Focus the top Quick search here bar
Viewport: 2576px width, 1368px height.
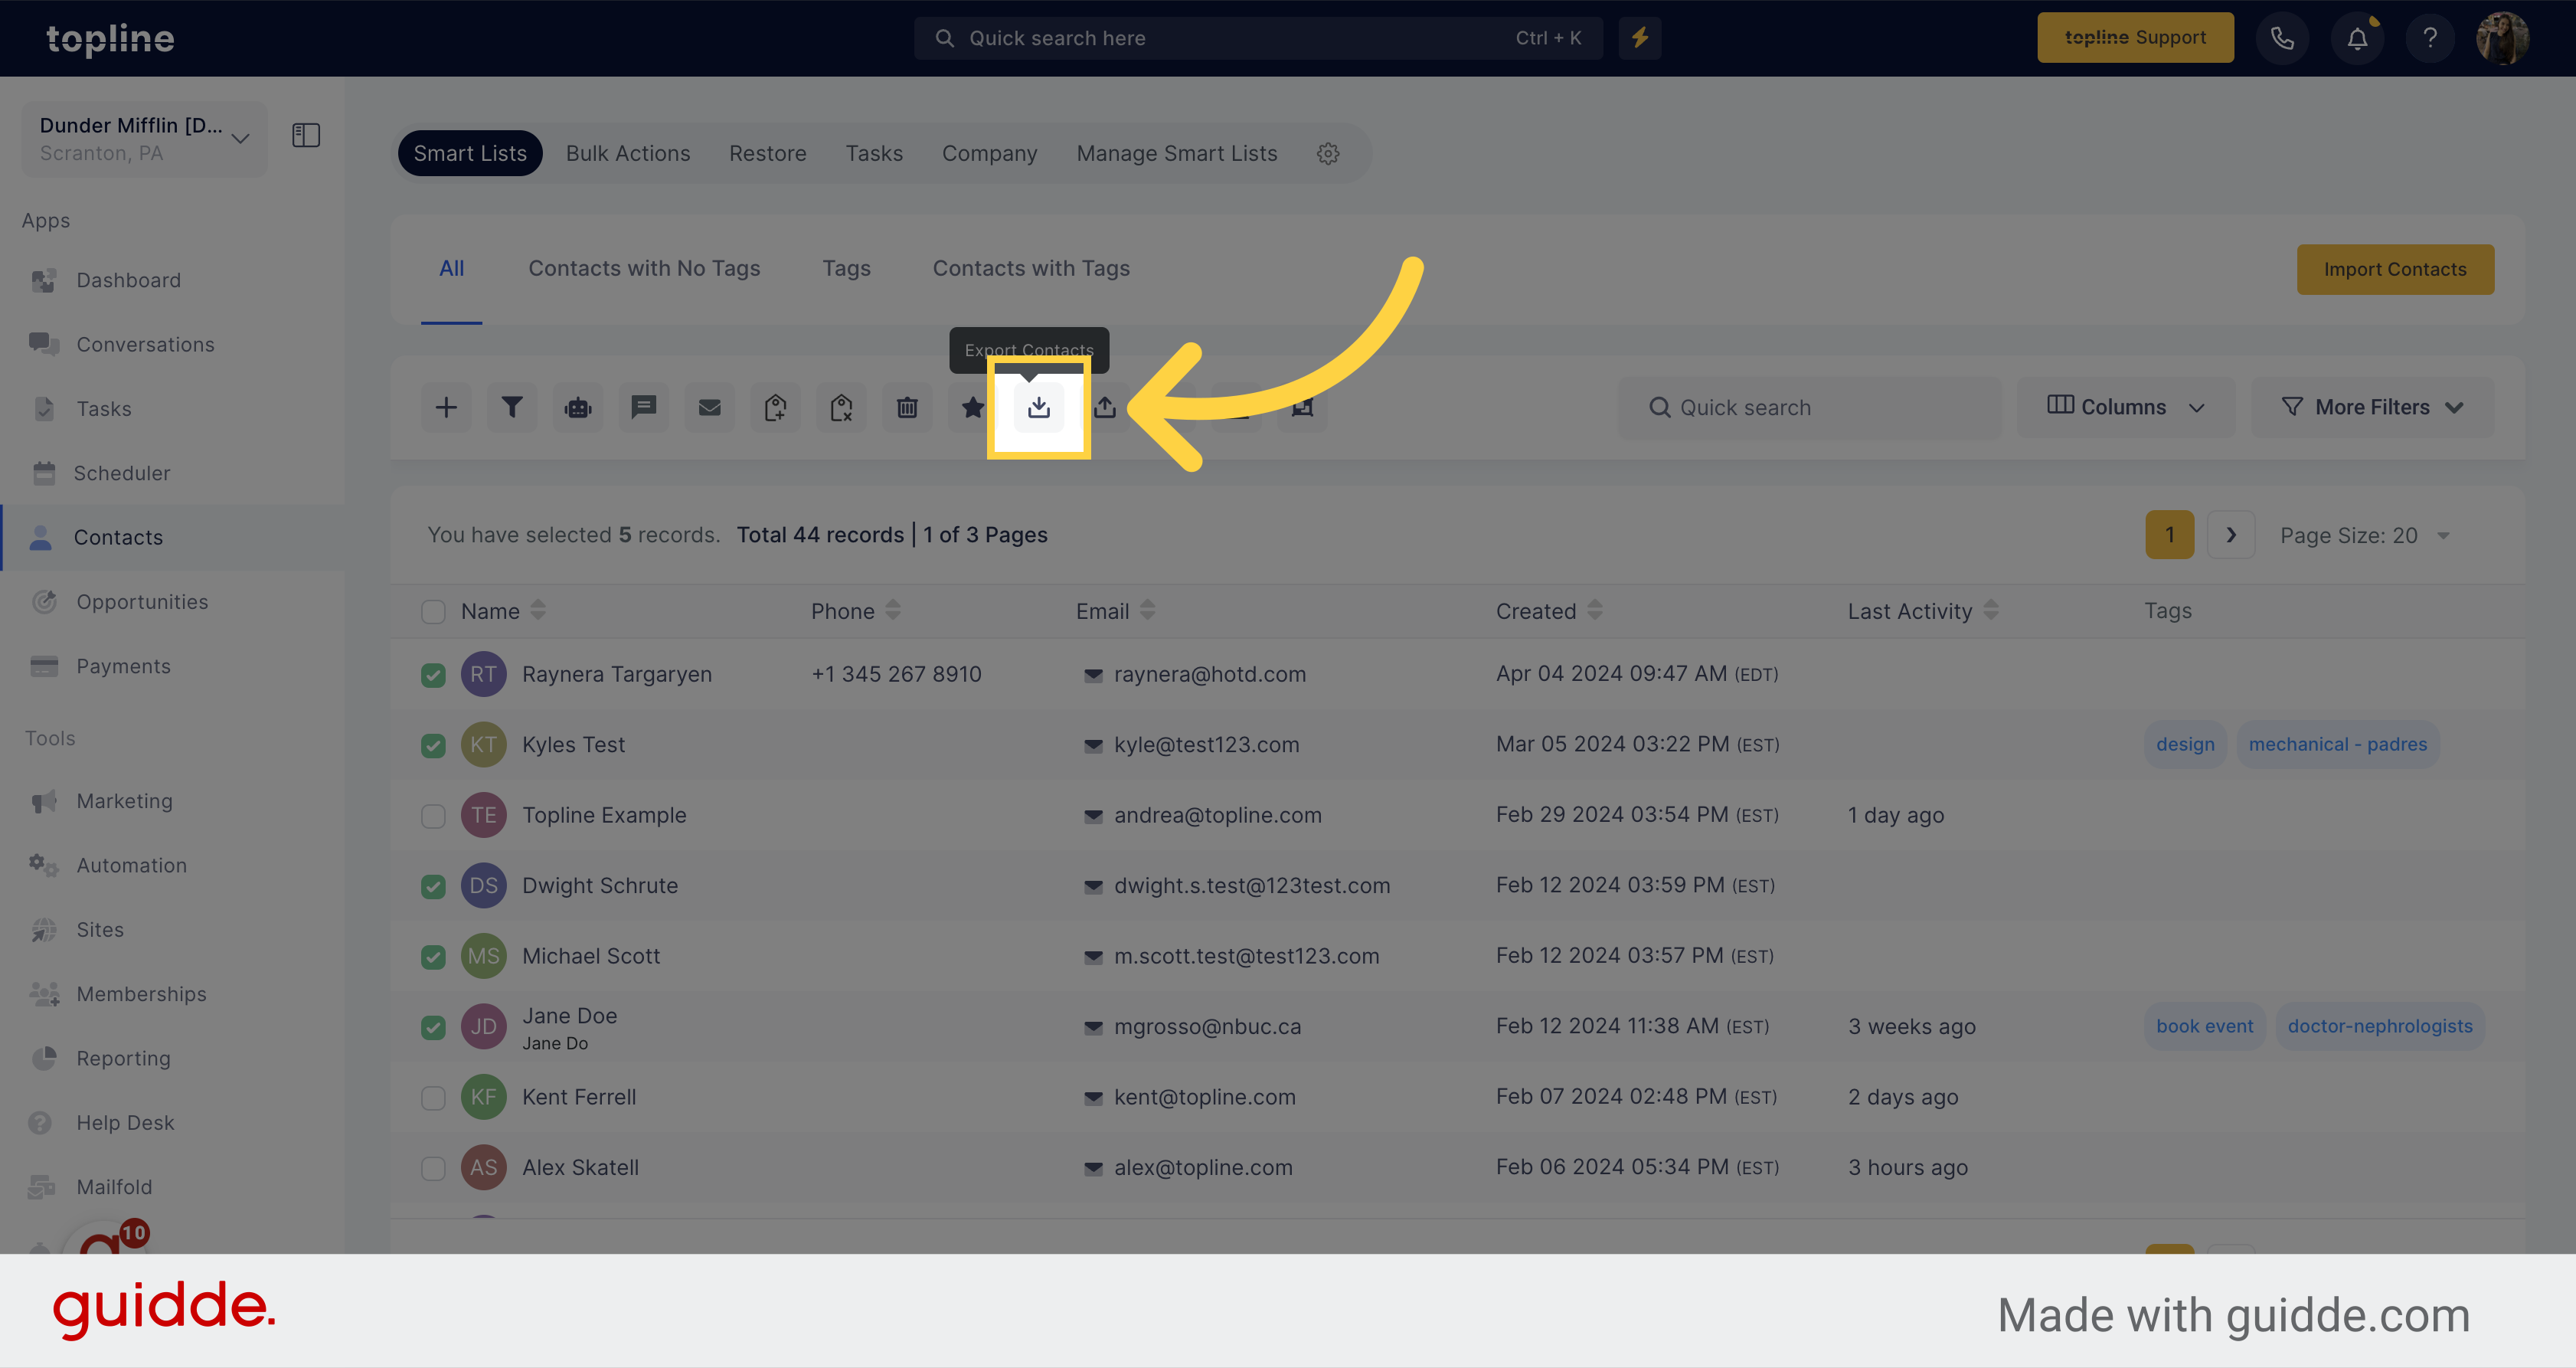1258,38
